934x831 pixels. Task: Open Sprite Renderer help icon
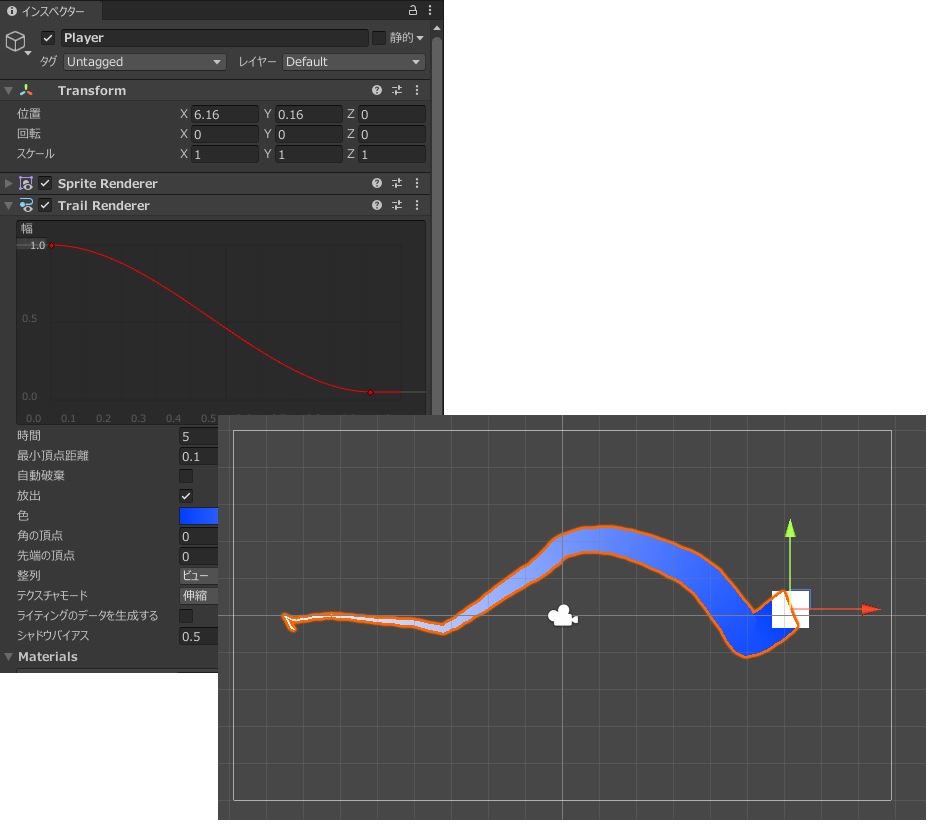click(x=379, y=184)
